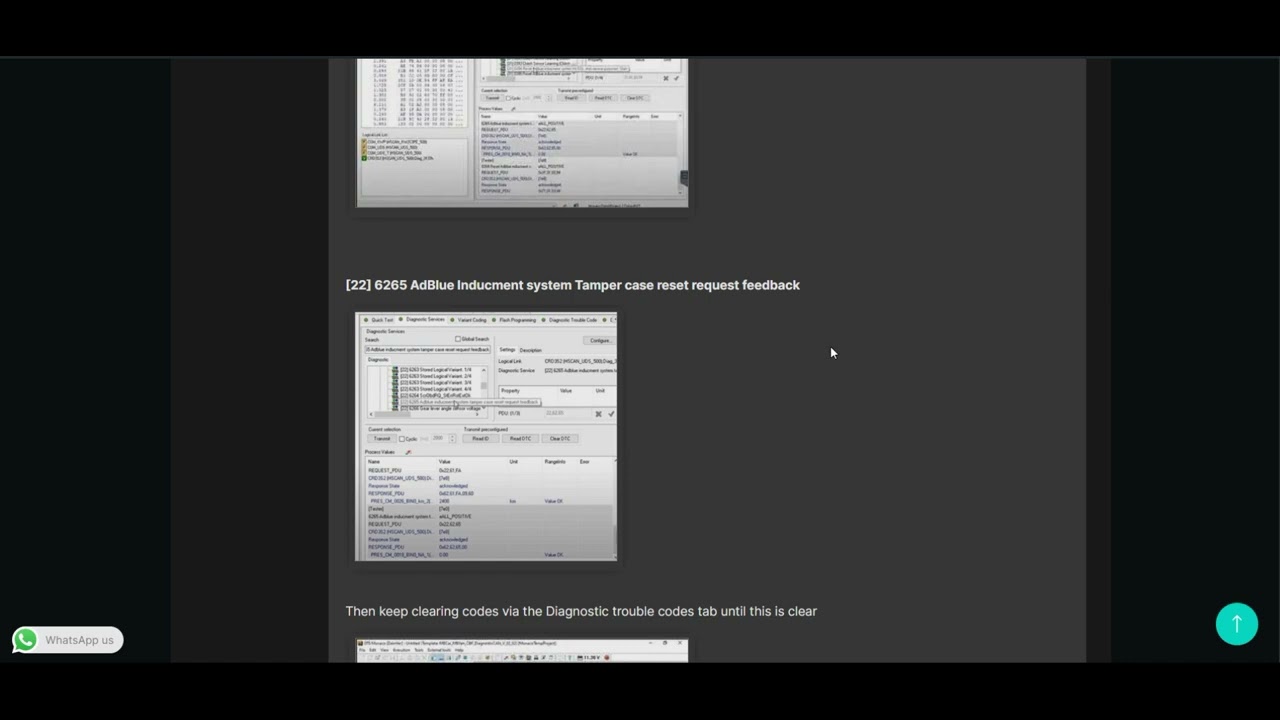The image size is (1280, 720).
Task: Click the Description tab in middle screenshot
Action: coord(531,350)
